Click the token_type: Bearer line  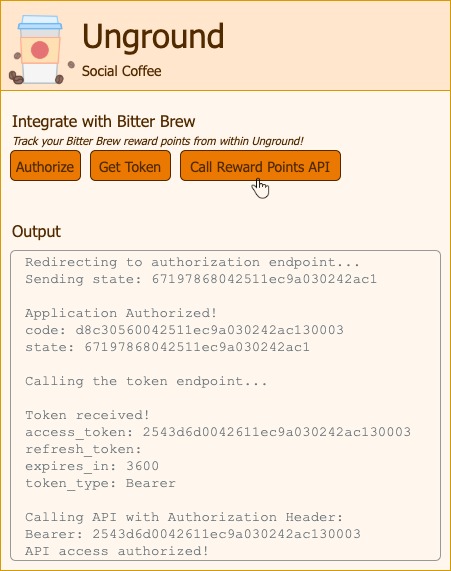tap(100, 483)
